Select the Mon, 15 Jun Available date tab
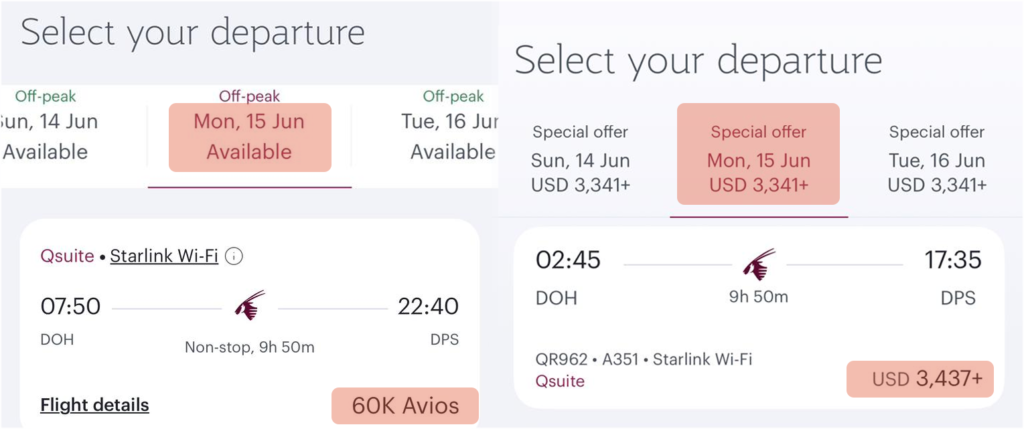The height and width of the screenshot is (429, 1024). [x=250, y=137]
